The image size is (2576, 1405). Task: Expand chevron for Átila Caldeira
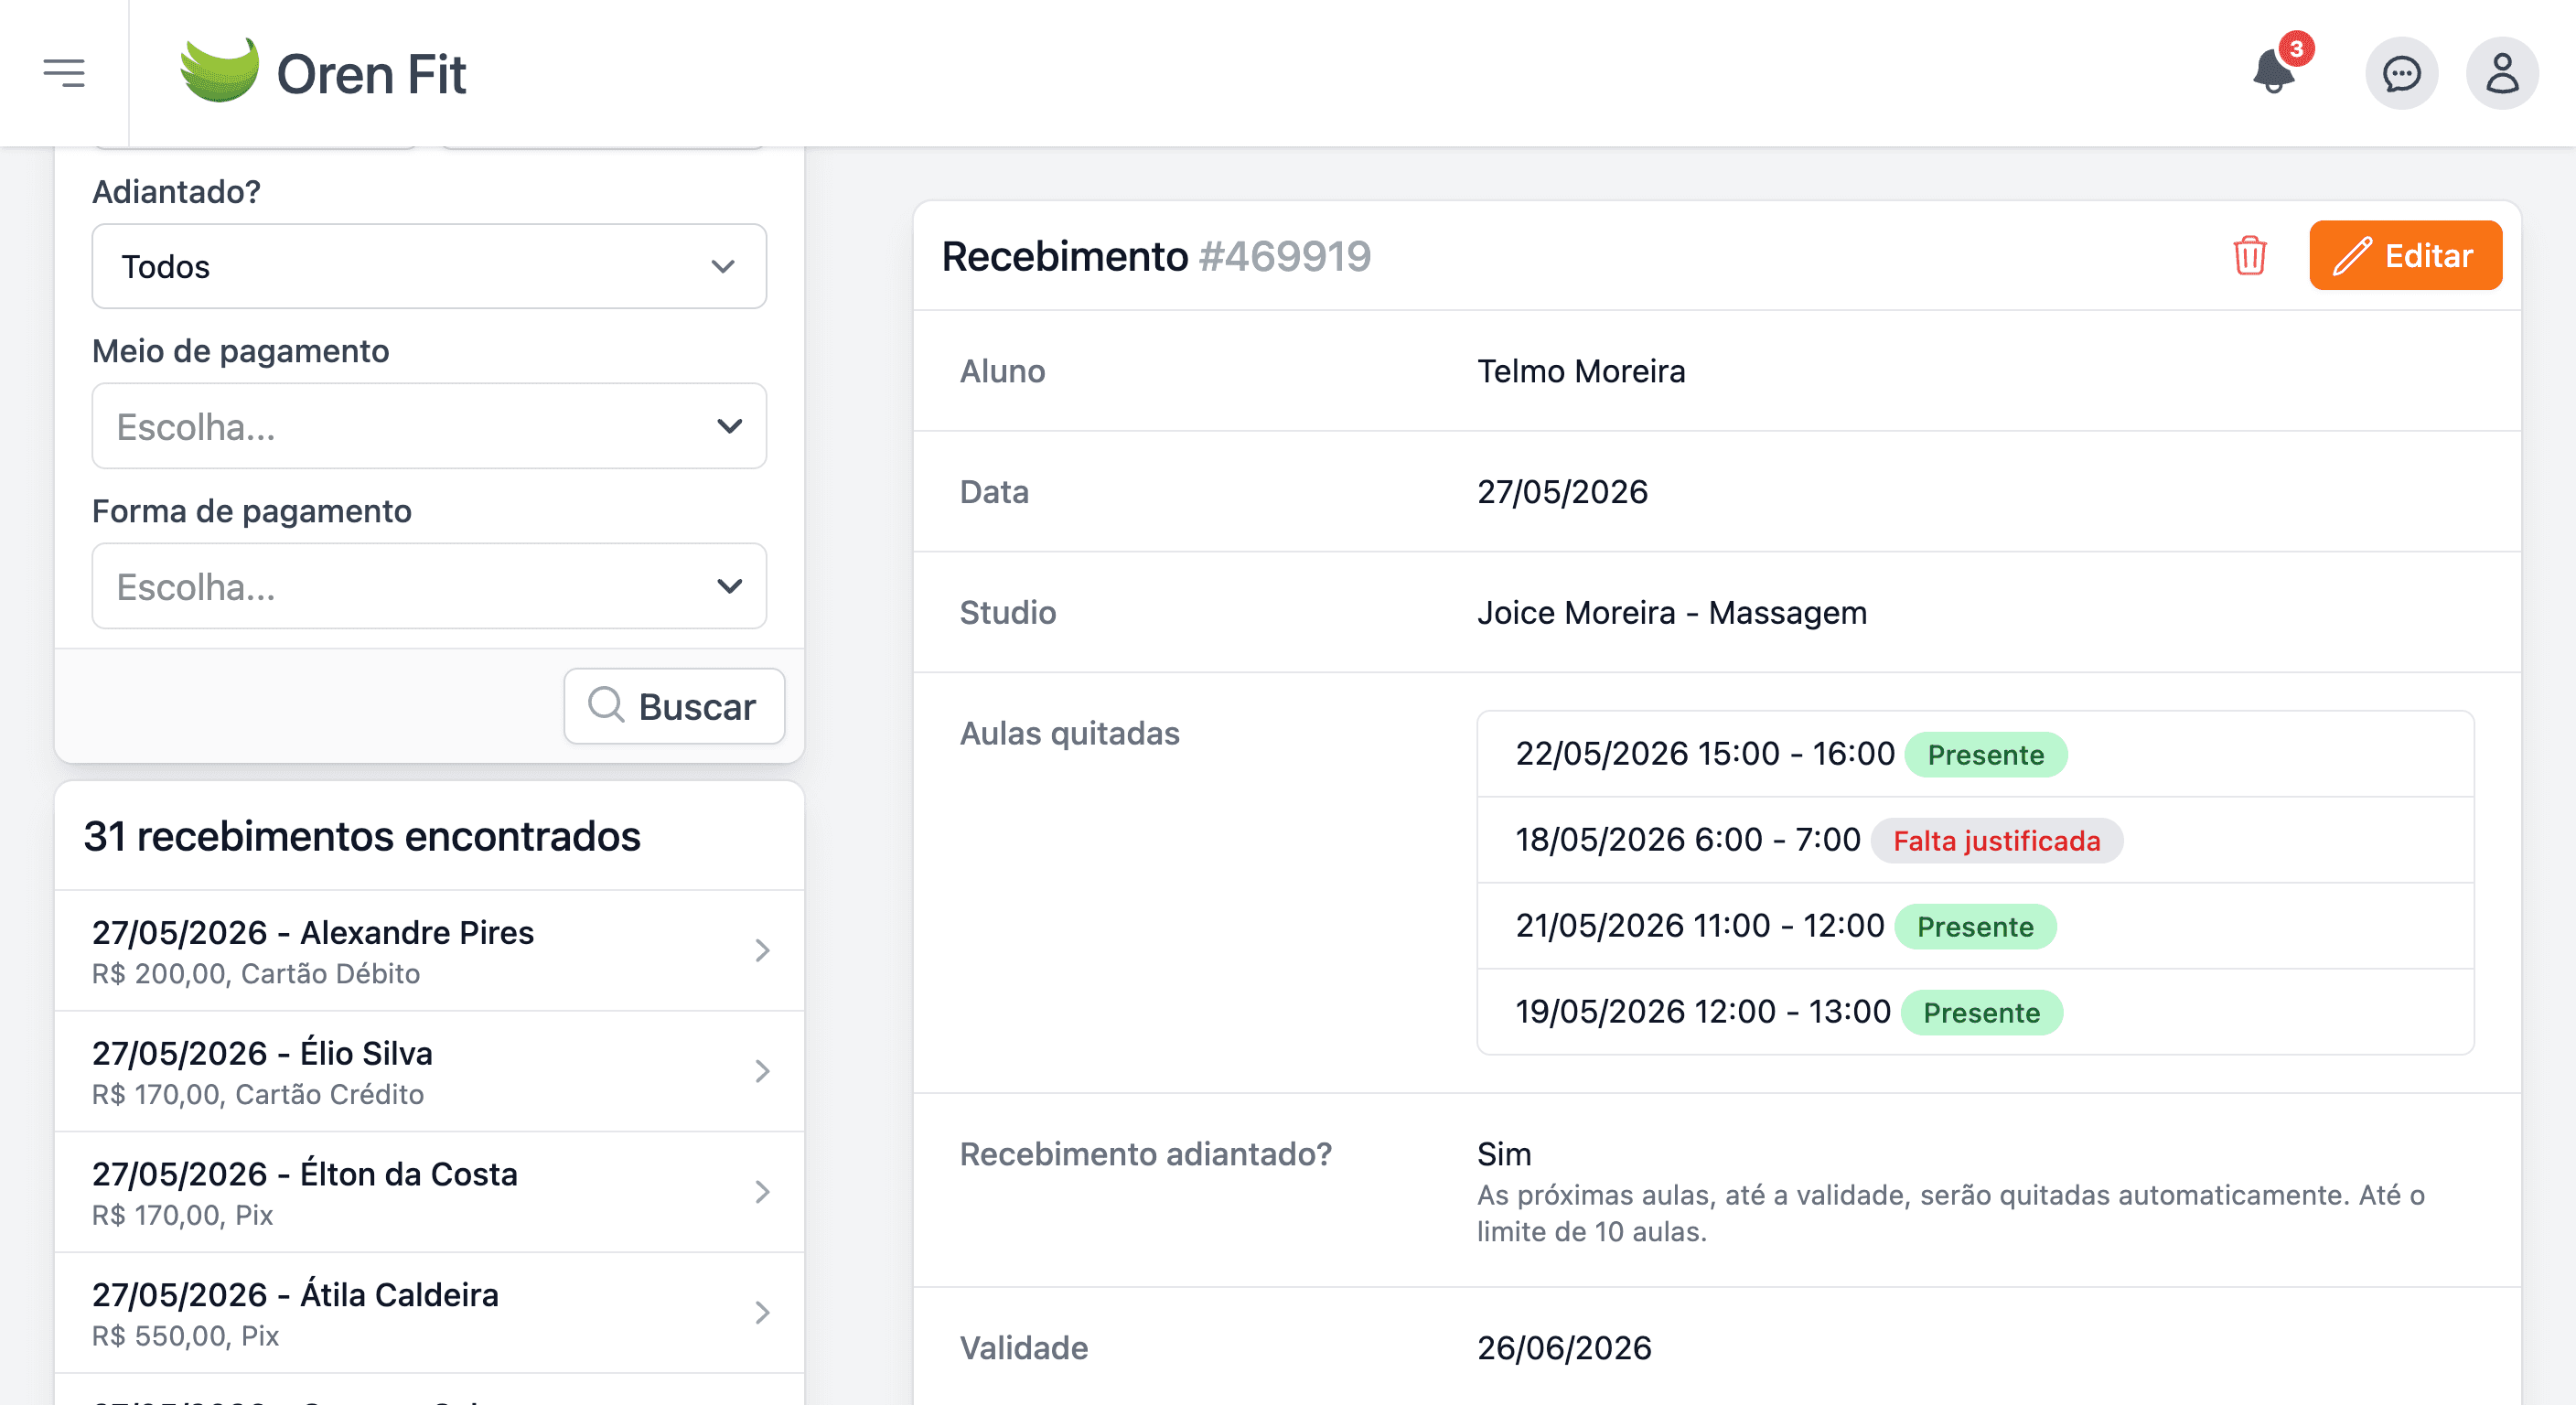pyautogui.click(x=762, y=1313)
